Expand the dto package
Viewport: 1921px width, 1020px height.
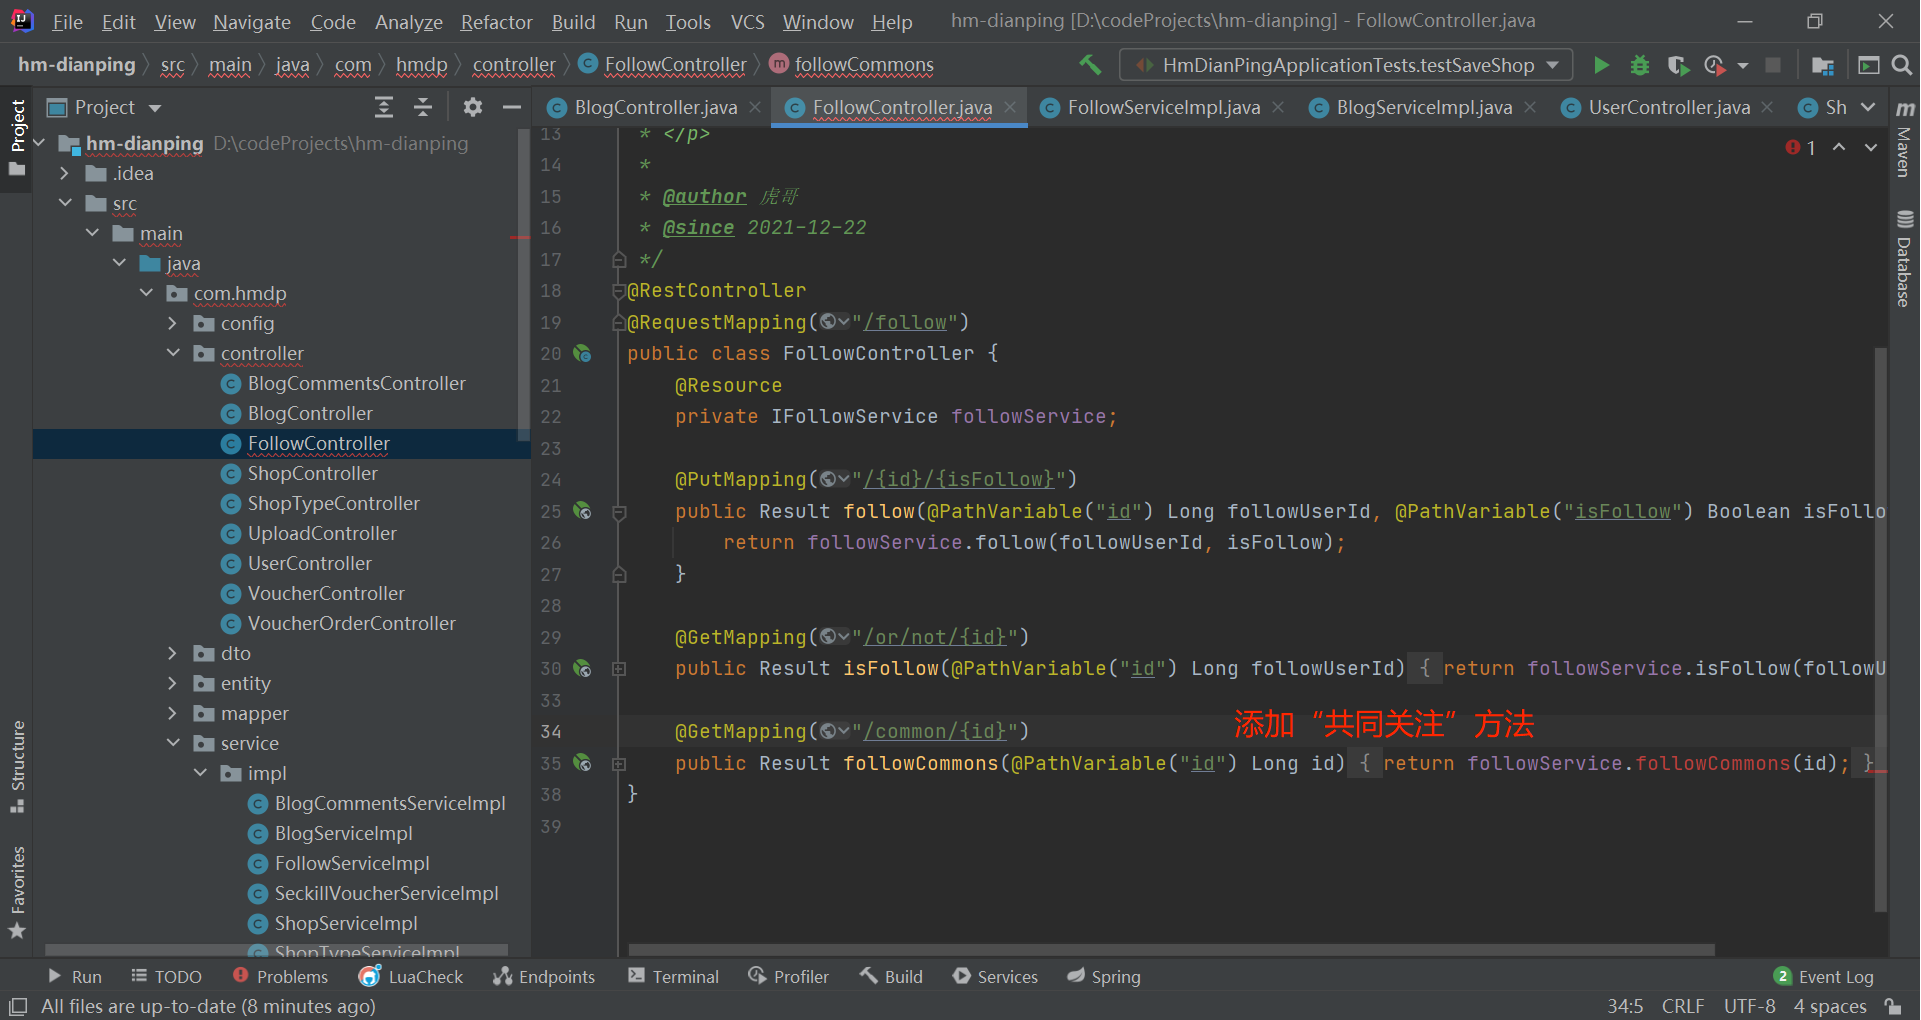[x=173, y=653]
